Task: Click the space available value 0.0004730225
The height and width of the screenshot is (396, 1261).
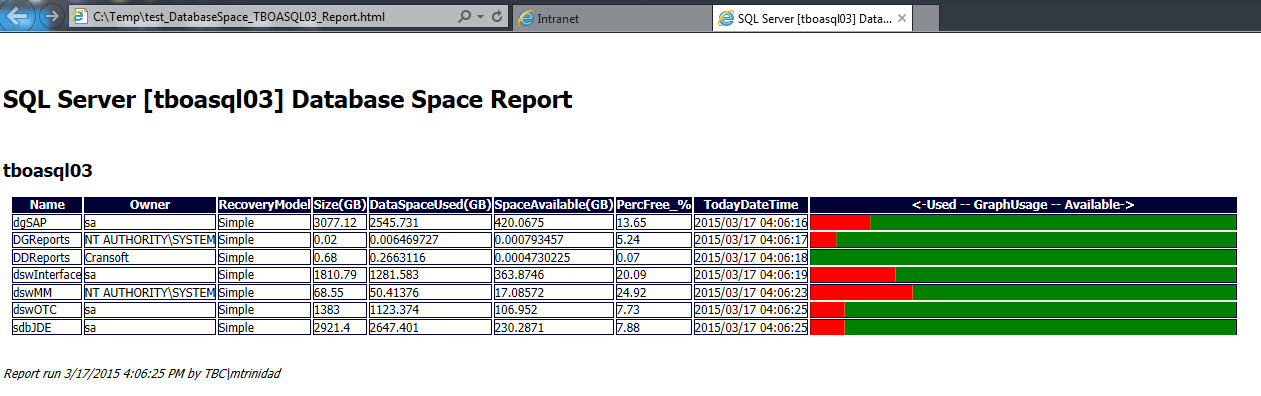Action: coord(553,257)
